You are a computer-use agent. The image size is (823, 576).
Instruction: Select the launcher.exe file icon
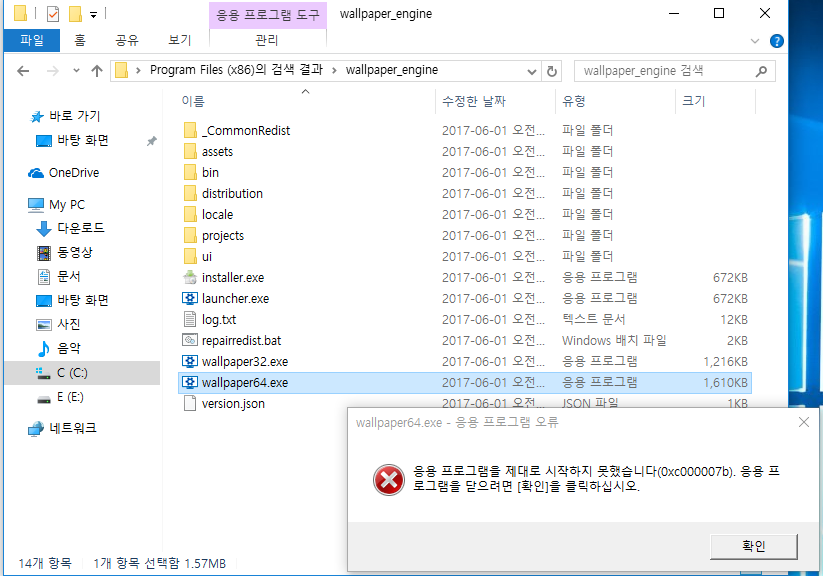[x=189, y=298]
